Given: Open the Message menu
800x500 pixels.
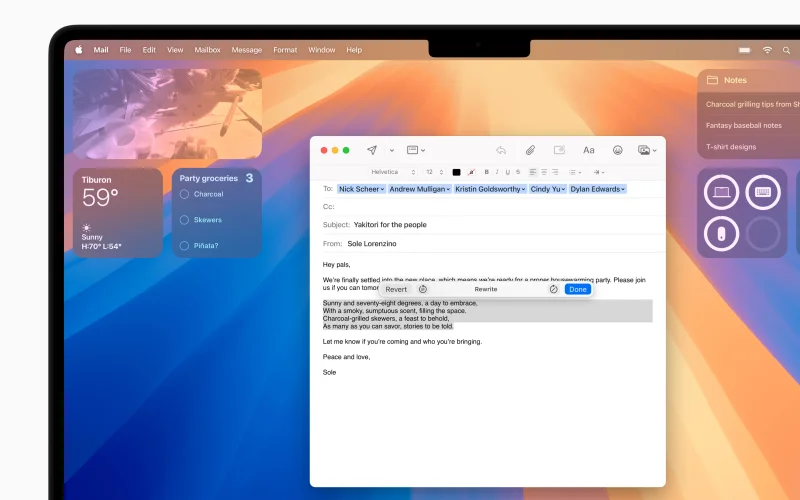Looking at the screenshot, I should coord(246,49).
